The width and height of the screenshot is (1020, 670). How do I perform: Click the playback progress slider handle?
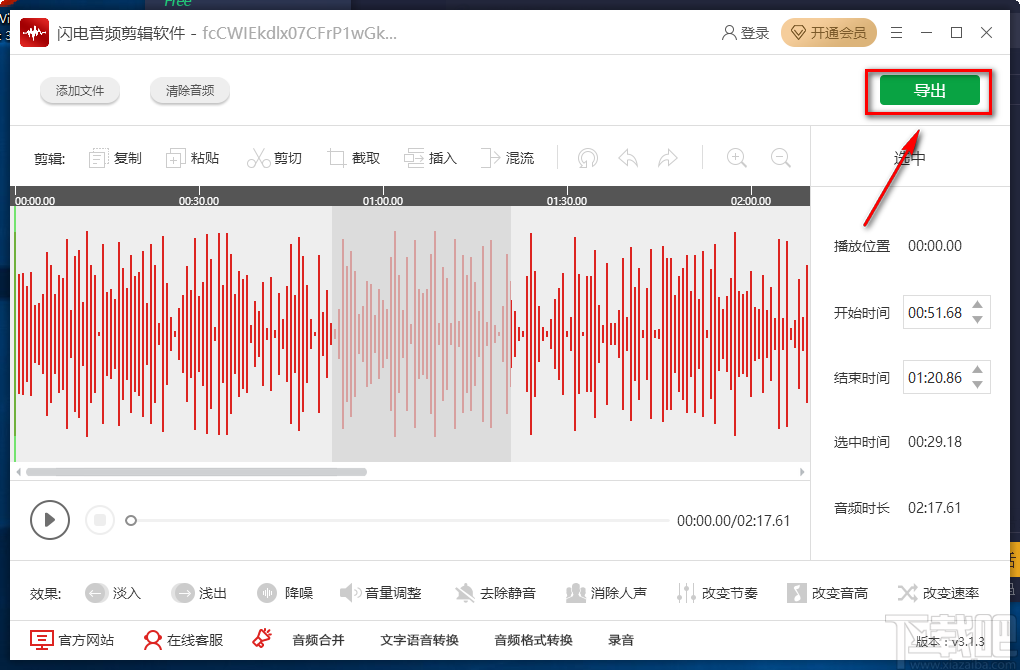131,520
